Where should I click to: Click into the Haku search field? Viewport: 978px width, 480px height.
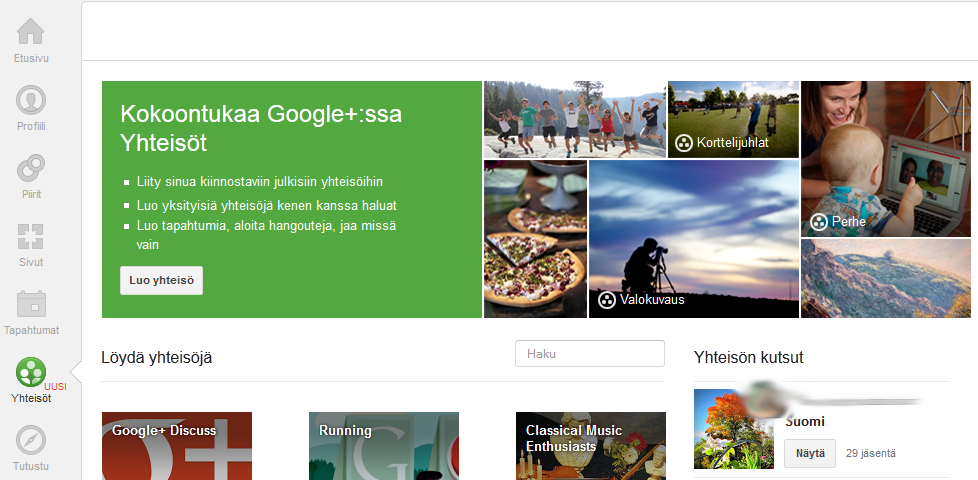click(x=589, y=354)
